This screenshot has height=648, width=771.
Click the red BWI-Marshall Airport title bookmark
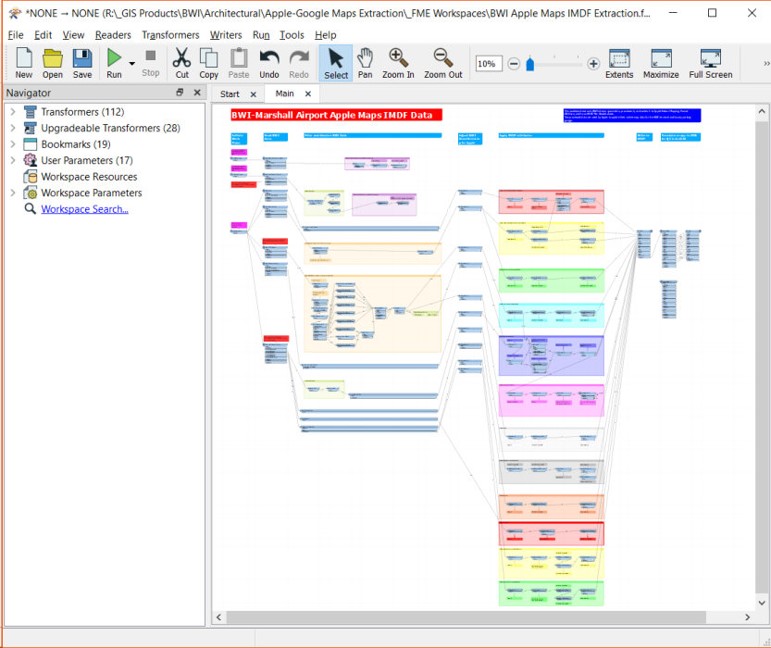pos(336,115)
